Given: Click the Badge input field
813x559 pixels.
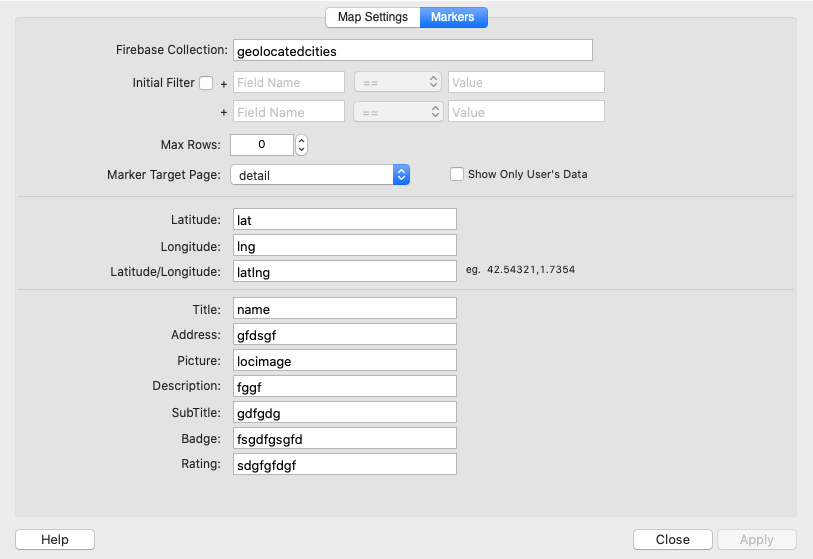Looking at the screenshot, I should (x=344, y=438).
